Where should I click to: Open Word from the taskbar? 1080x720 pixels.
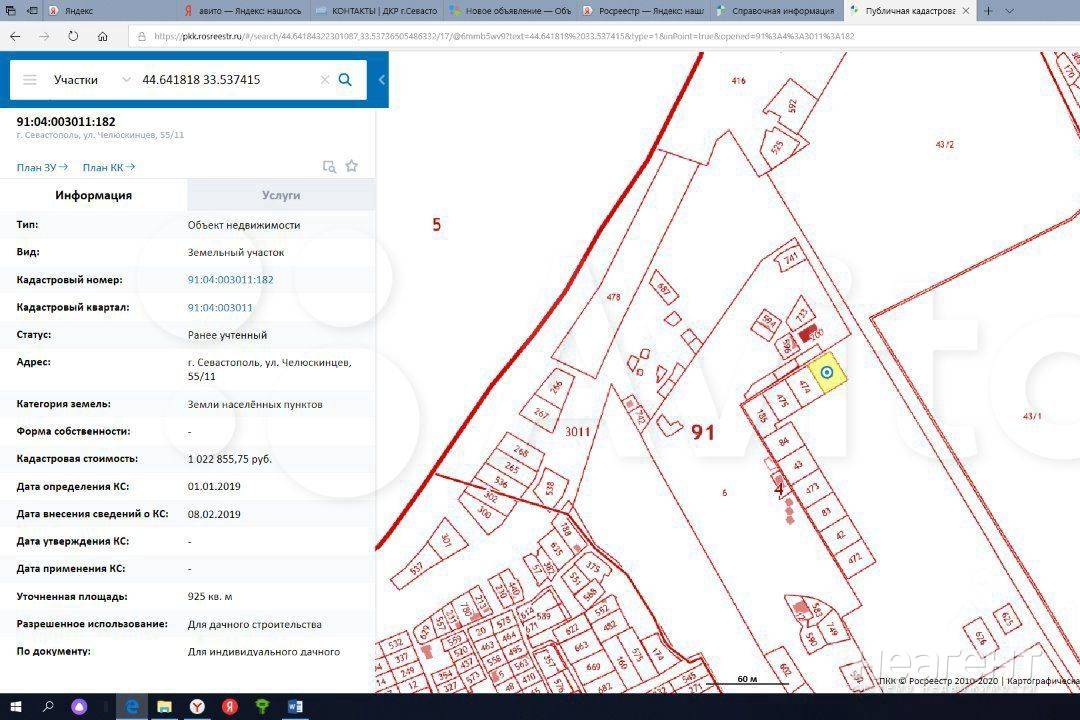click(x=294, y=707)
